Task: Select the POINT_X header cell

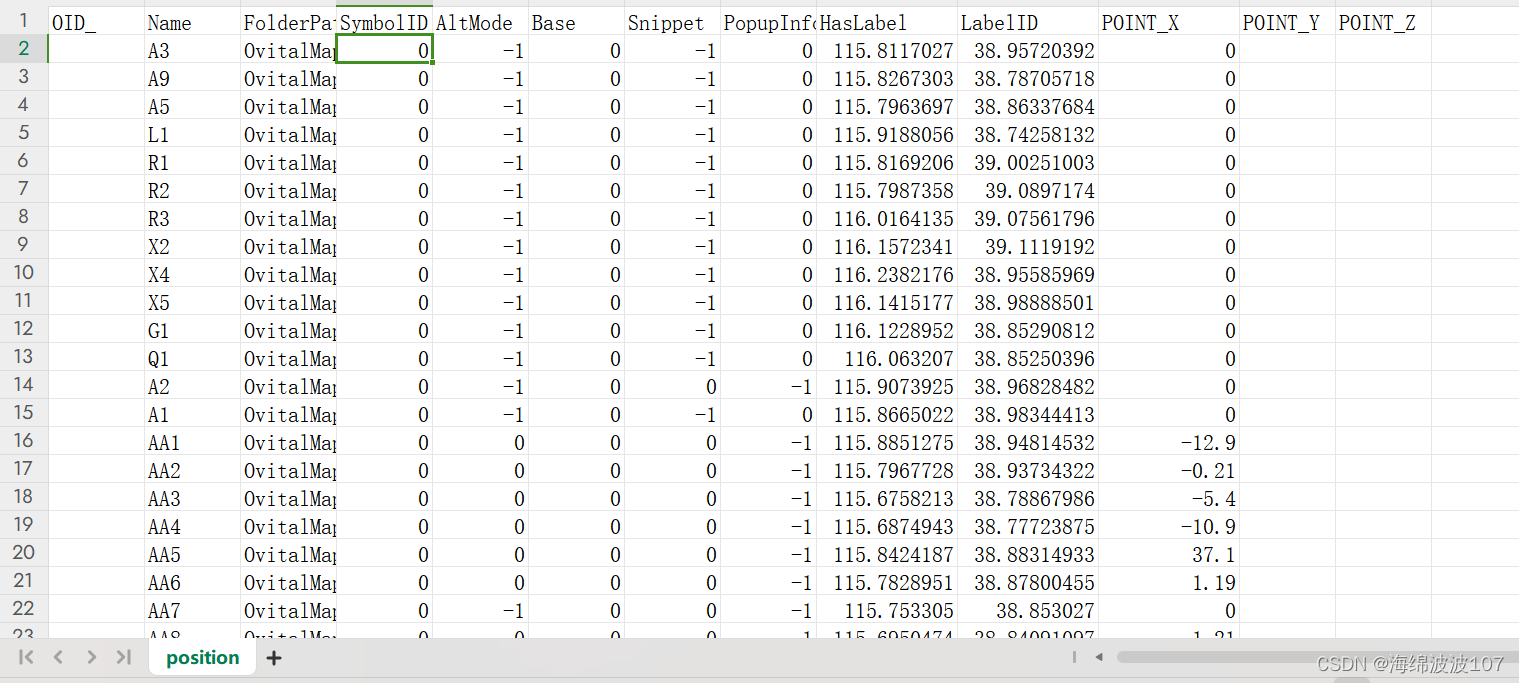Action: (1169, 22)
